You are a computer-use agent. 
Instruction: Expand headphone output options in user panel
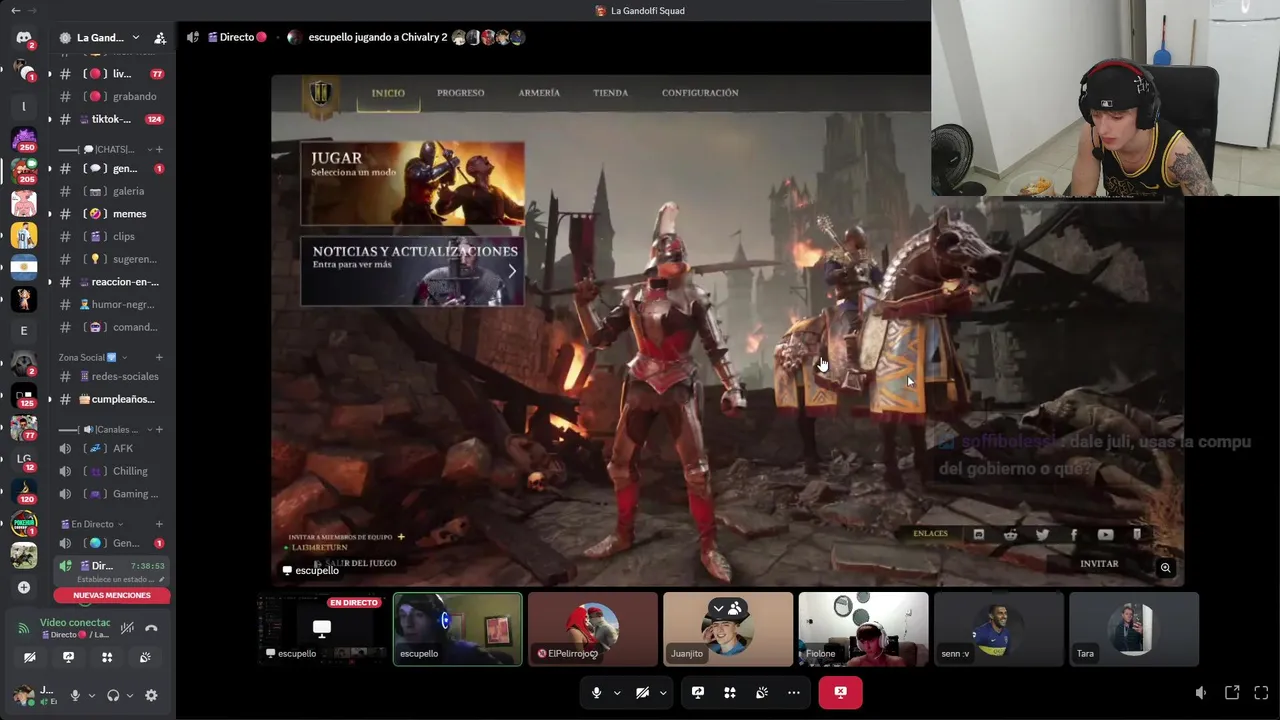[x=129, y=695]
